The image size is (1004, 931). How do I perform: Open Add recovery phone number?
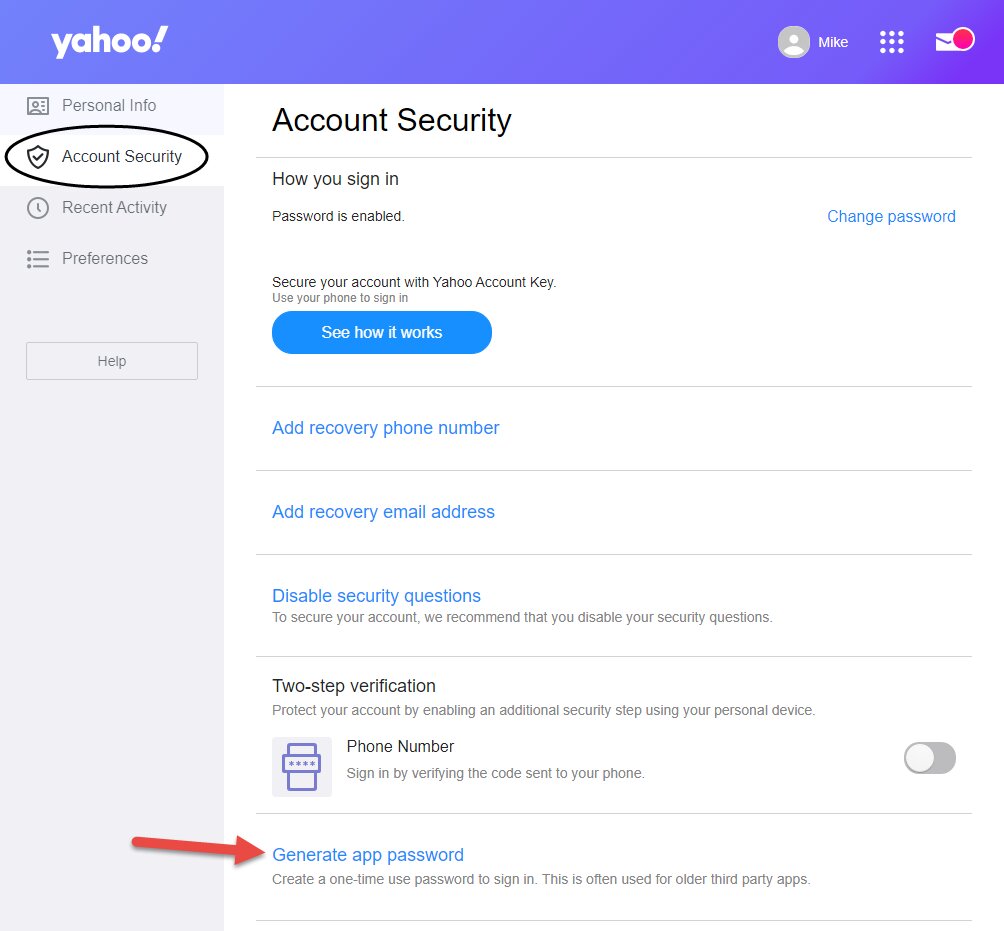[385, 428]
